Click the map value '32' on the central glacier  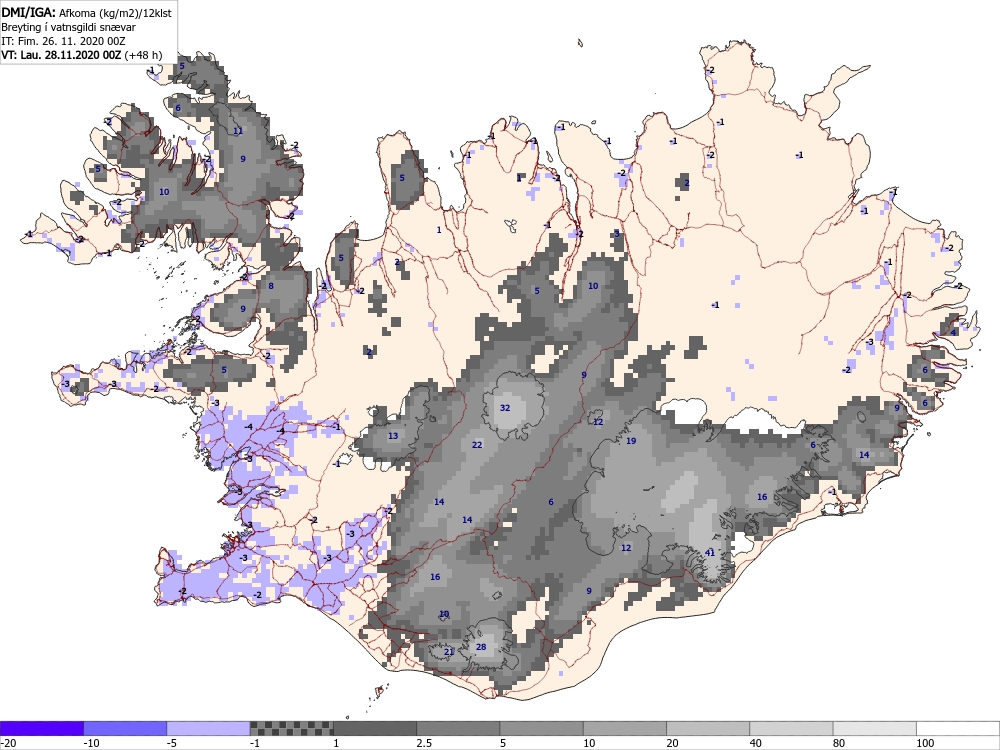point(505,408)
